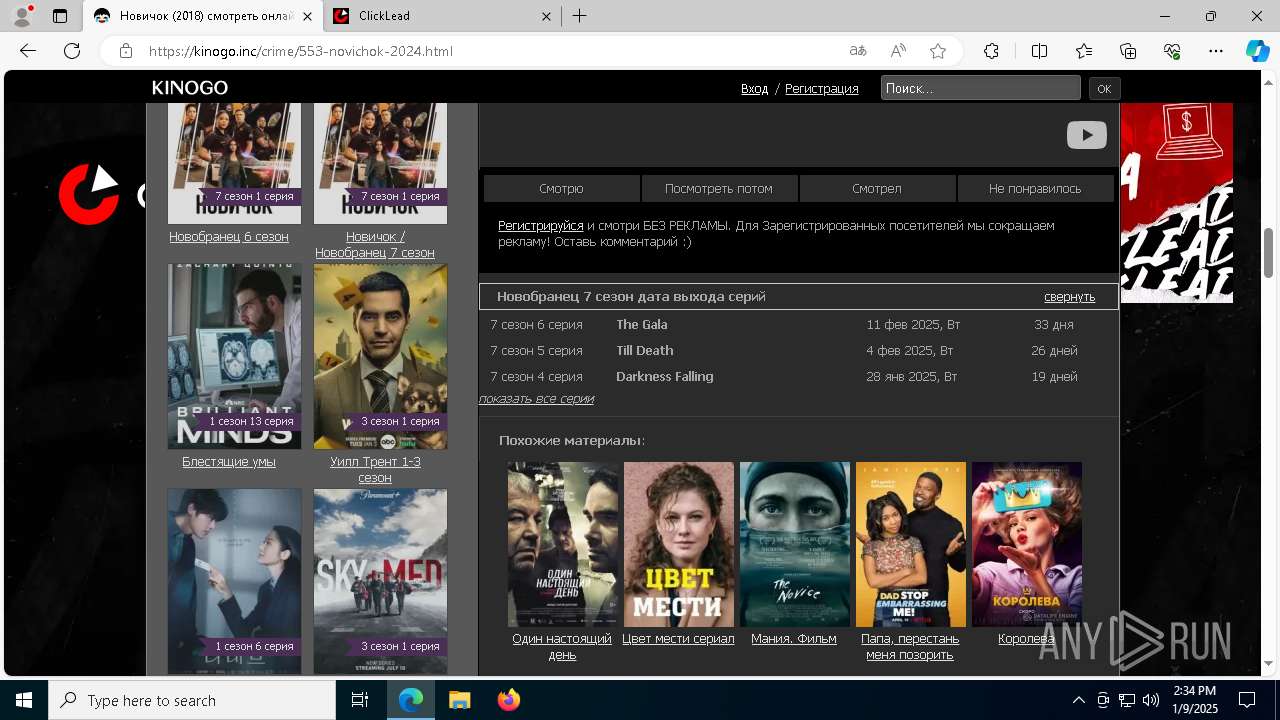This screenshot has width=1280, height=720.
Task: Open the Цвет мести сериал link
Action: click(678, 639)
